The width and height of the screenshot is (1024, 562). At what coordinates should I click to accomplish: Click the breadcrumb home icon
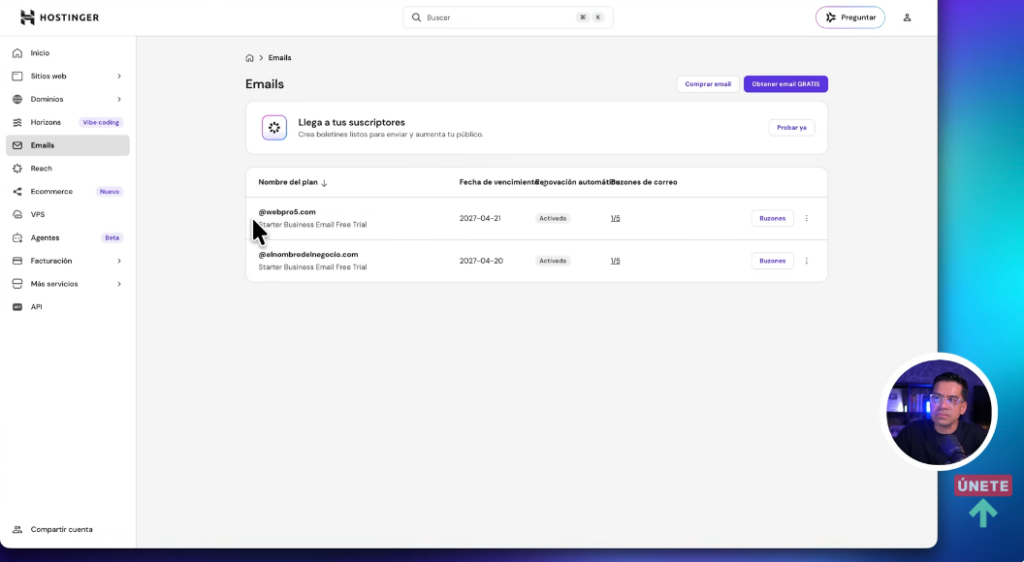point(249,58)
